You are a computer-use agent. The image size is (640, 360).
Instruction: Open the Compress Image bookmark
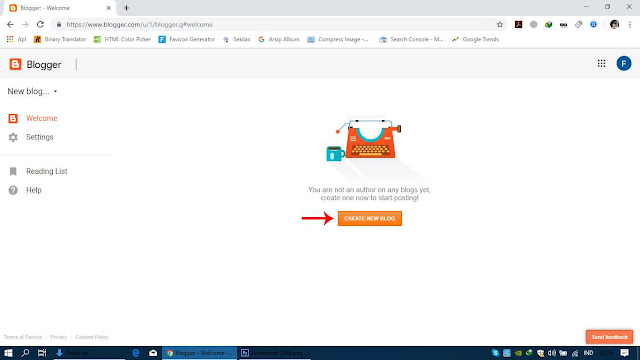[x=338, y=39]
